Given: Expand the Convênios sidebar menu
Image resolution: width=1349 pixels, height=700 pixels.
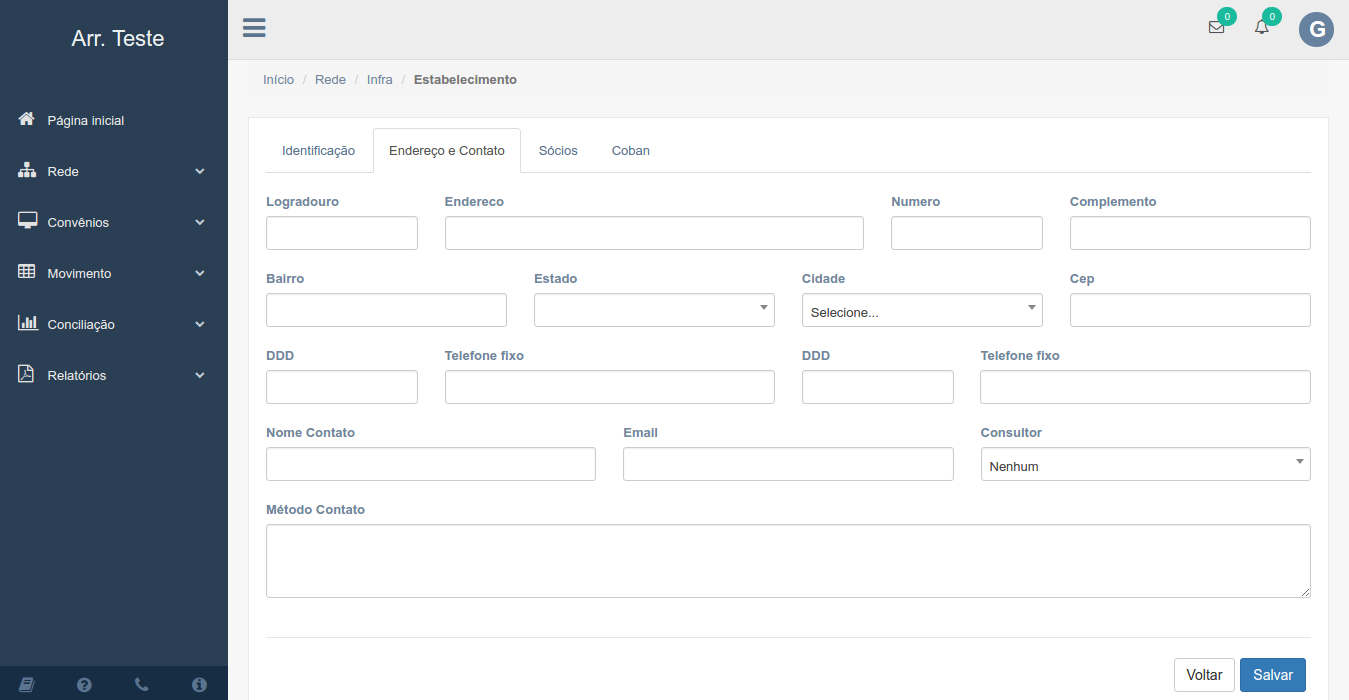Looking at the screenshot, I should click(x=113, y=222).
